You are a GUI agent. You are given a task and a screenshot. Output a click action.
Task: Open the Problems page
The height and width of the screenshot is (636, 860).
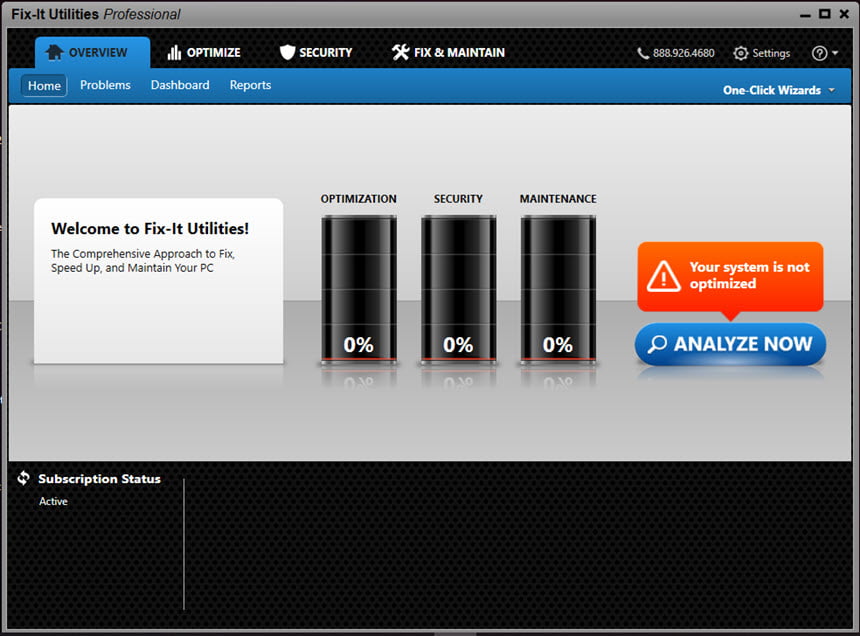click(105, 85)
